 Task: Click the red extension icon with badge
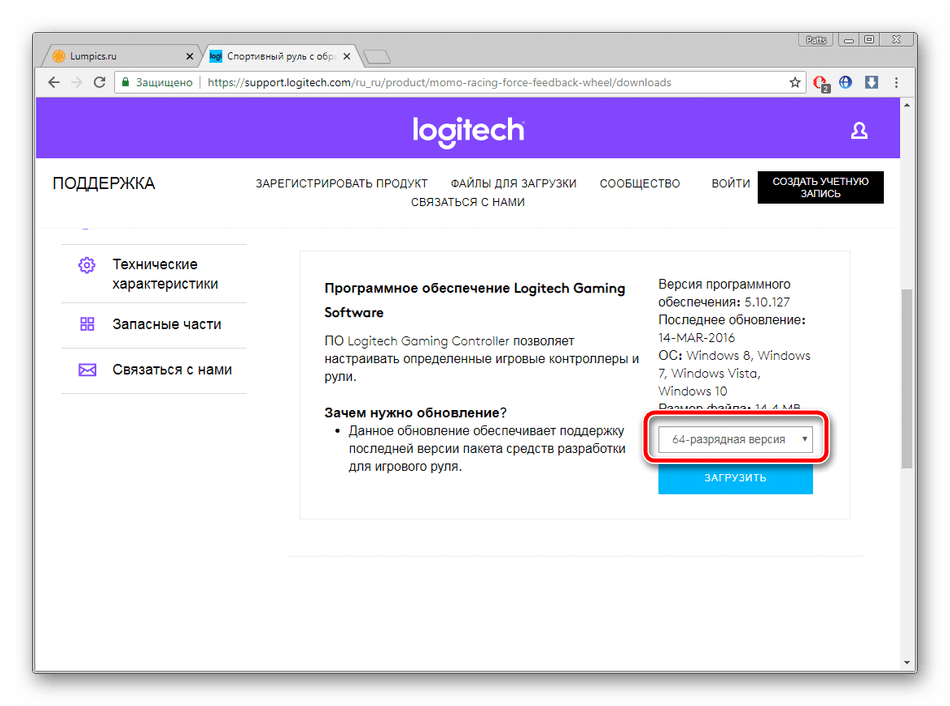821,83
